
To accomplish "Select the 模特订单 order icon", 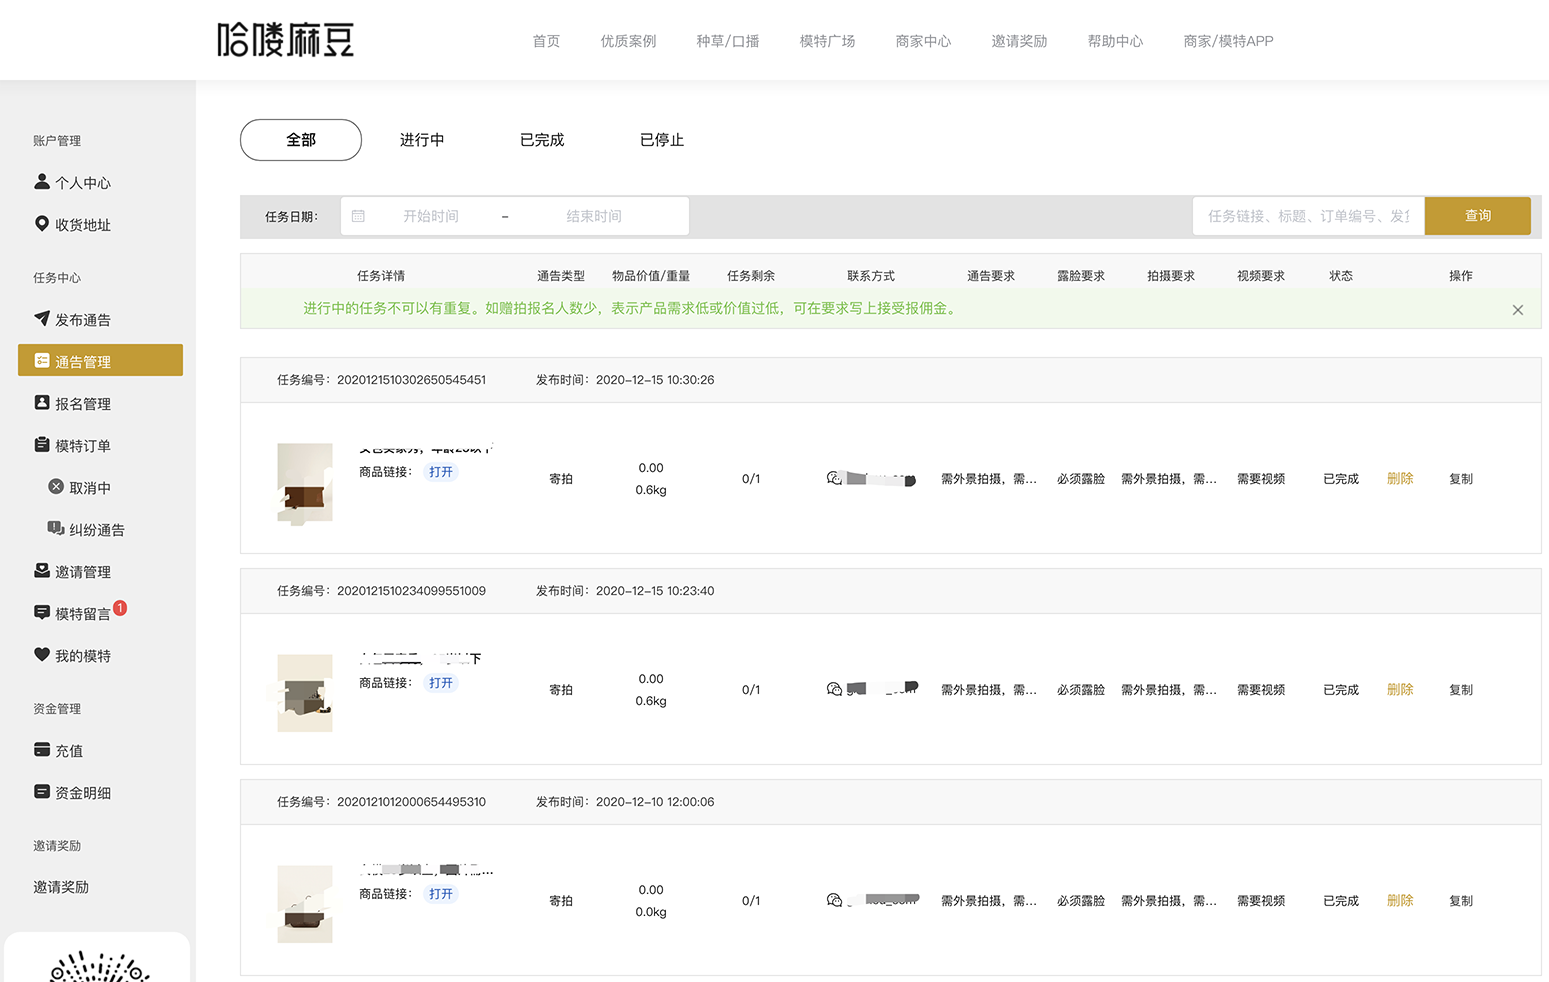I will 41,445.
